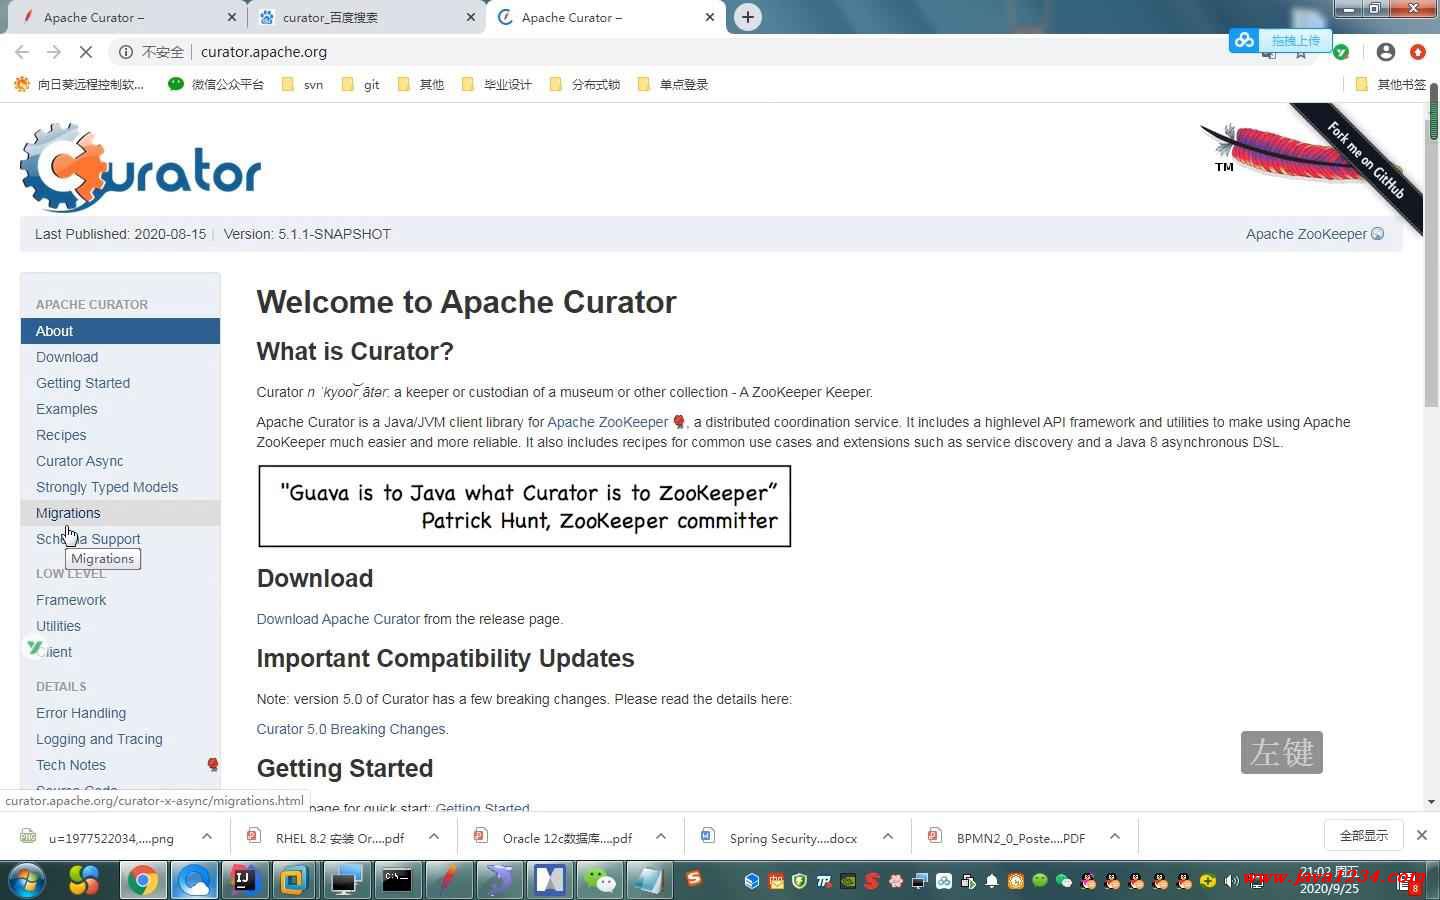
Task: Click the Fork me on GitHub ribbon
Action: click(1365, 160)
